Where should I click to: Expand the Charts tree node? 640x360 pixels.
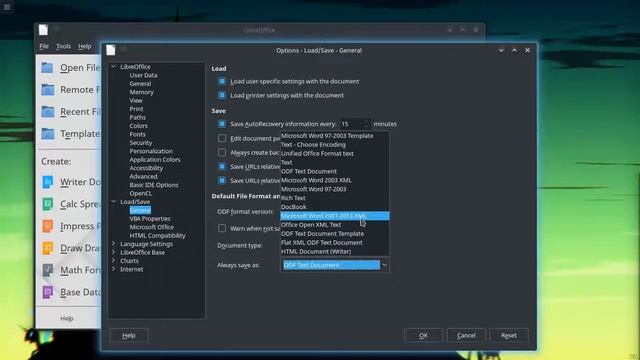(114, 260)
